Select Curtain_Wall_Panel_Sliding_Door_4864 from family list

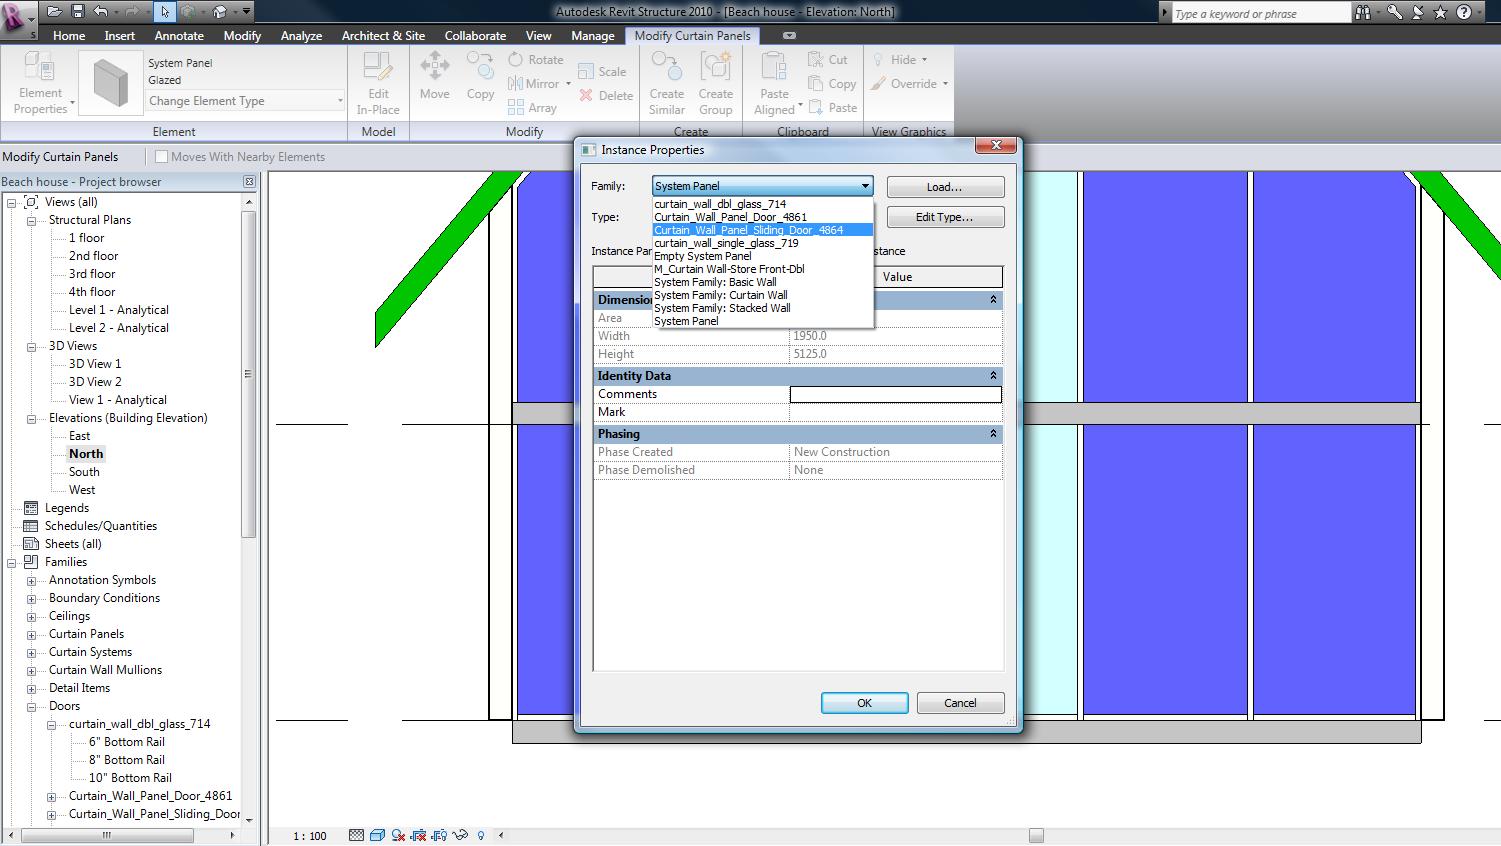point(763,230)
